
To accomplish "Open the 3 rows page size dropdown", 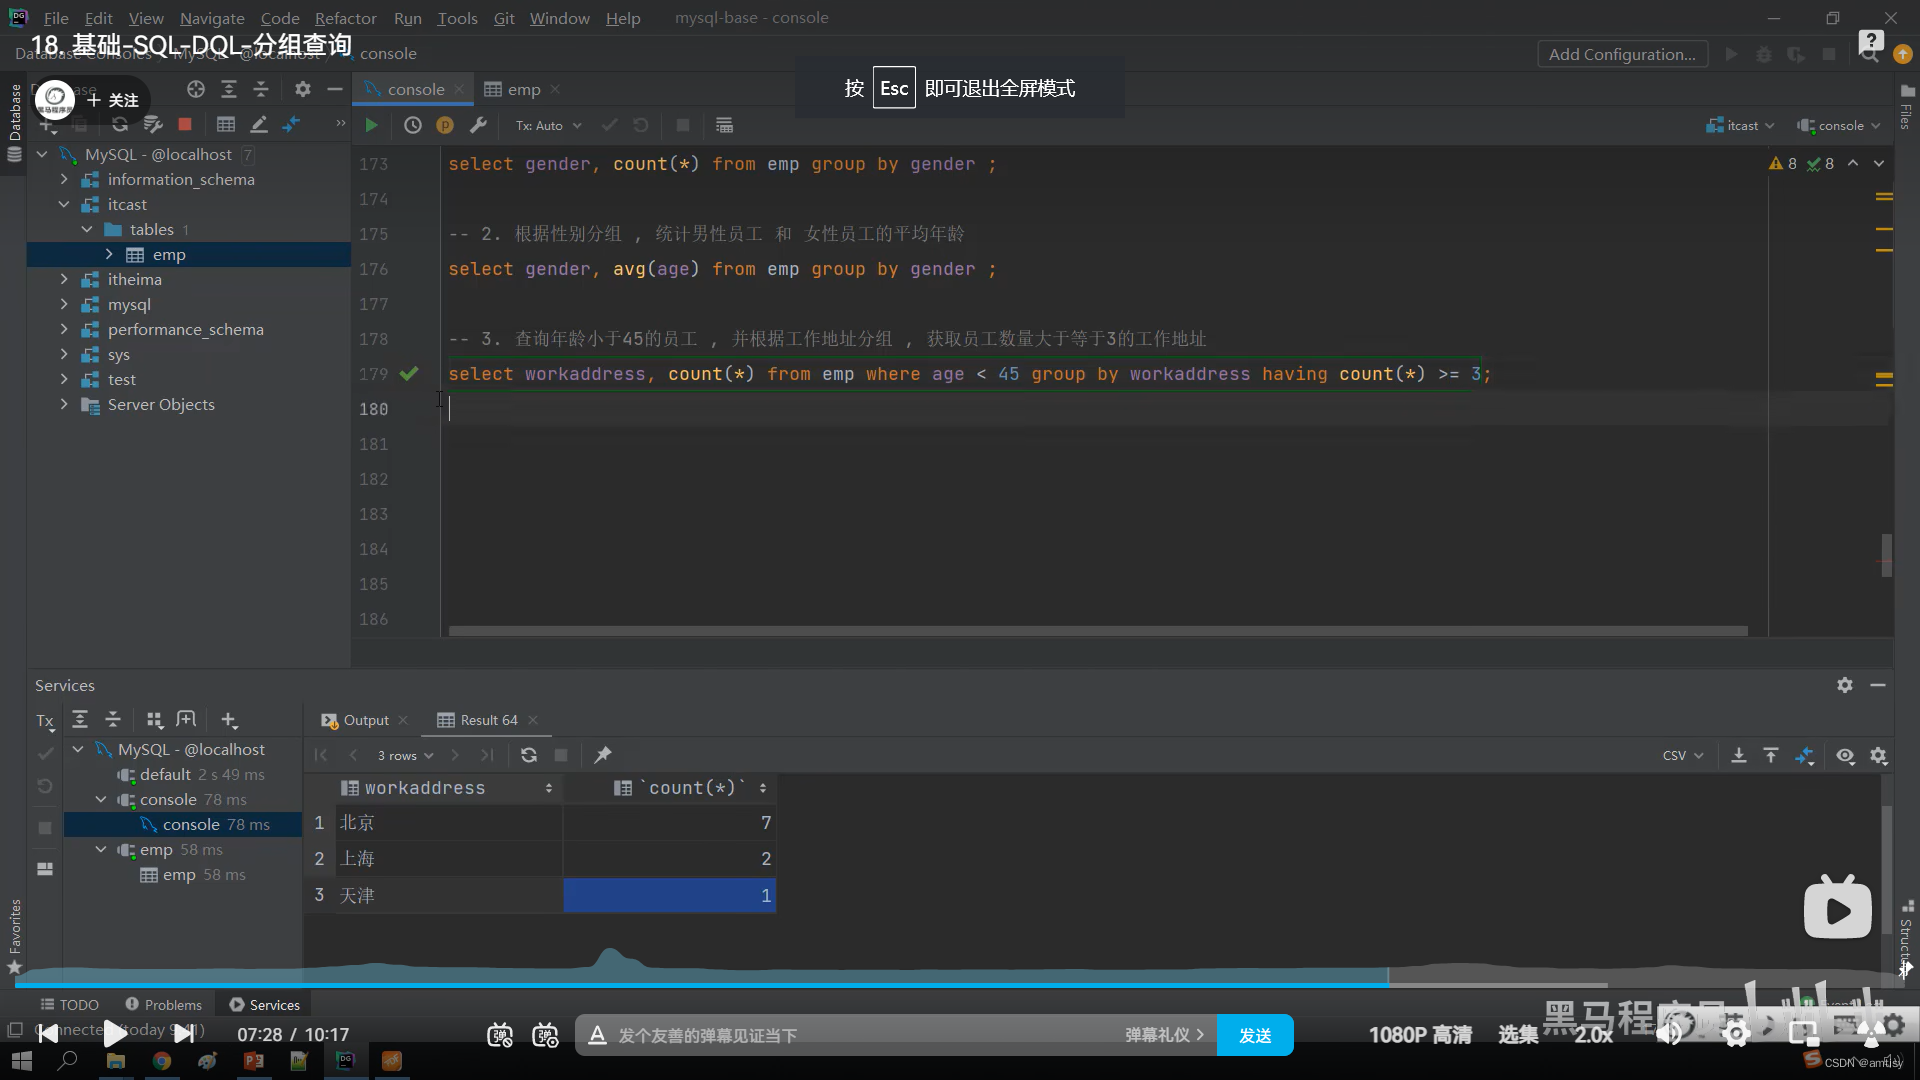I will (x=405, y=755).
